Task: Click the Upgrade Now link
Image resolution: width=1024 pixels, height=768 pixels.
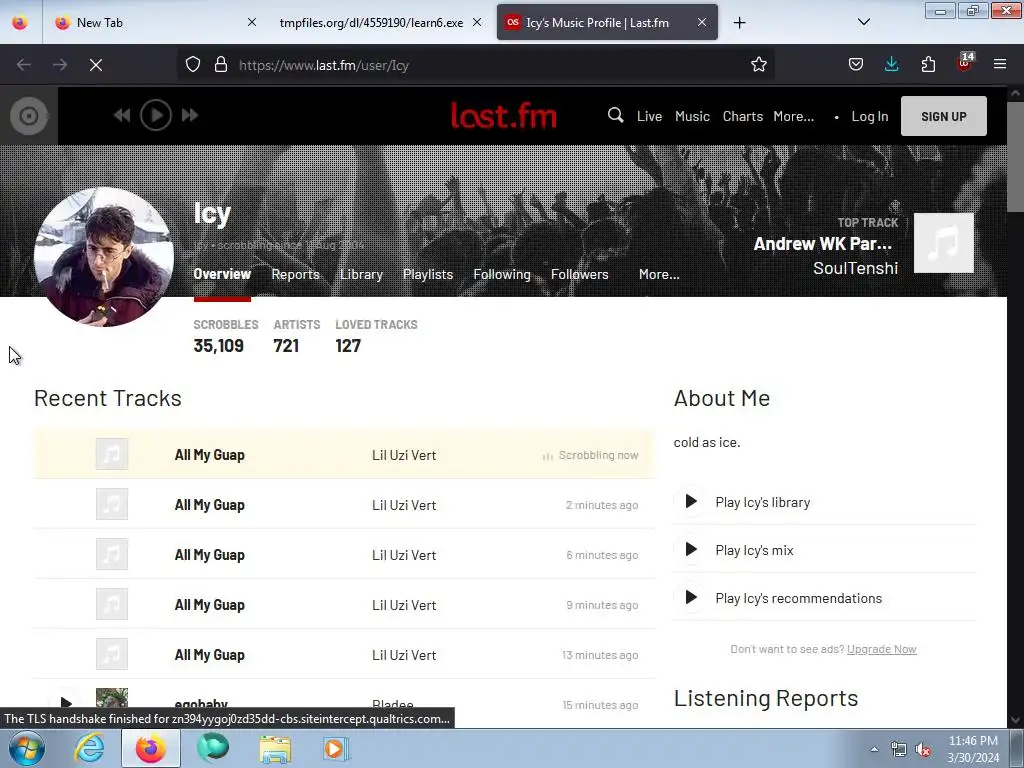Action: point(881,649)
